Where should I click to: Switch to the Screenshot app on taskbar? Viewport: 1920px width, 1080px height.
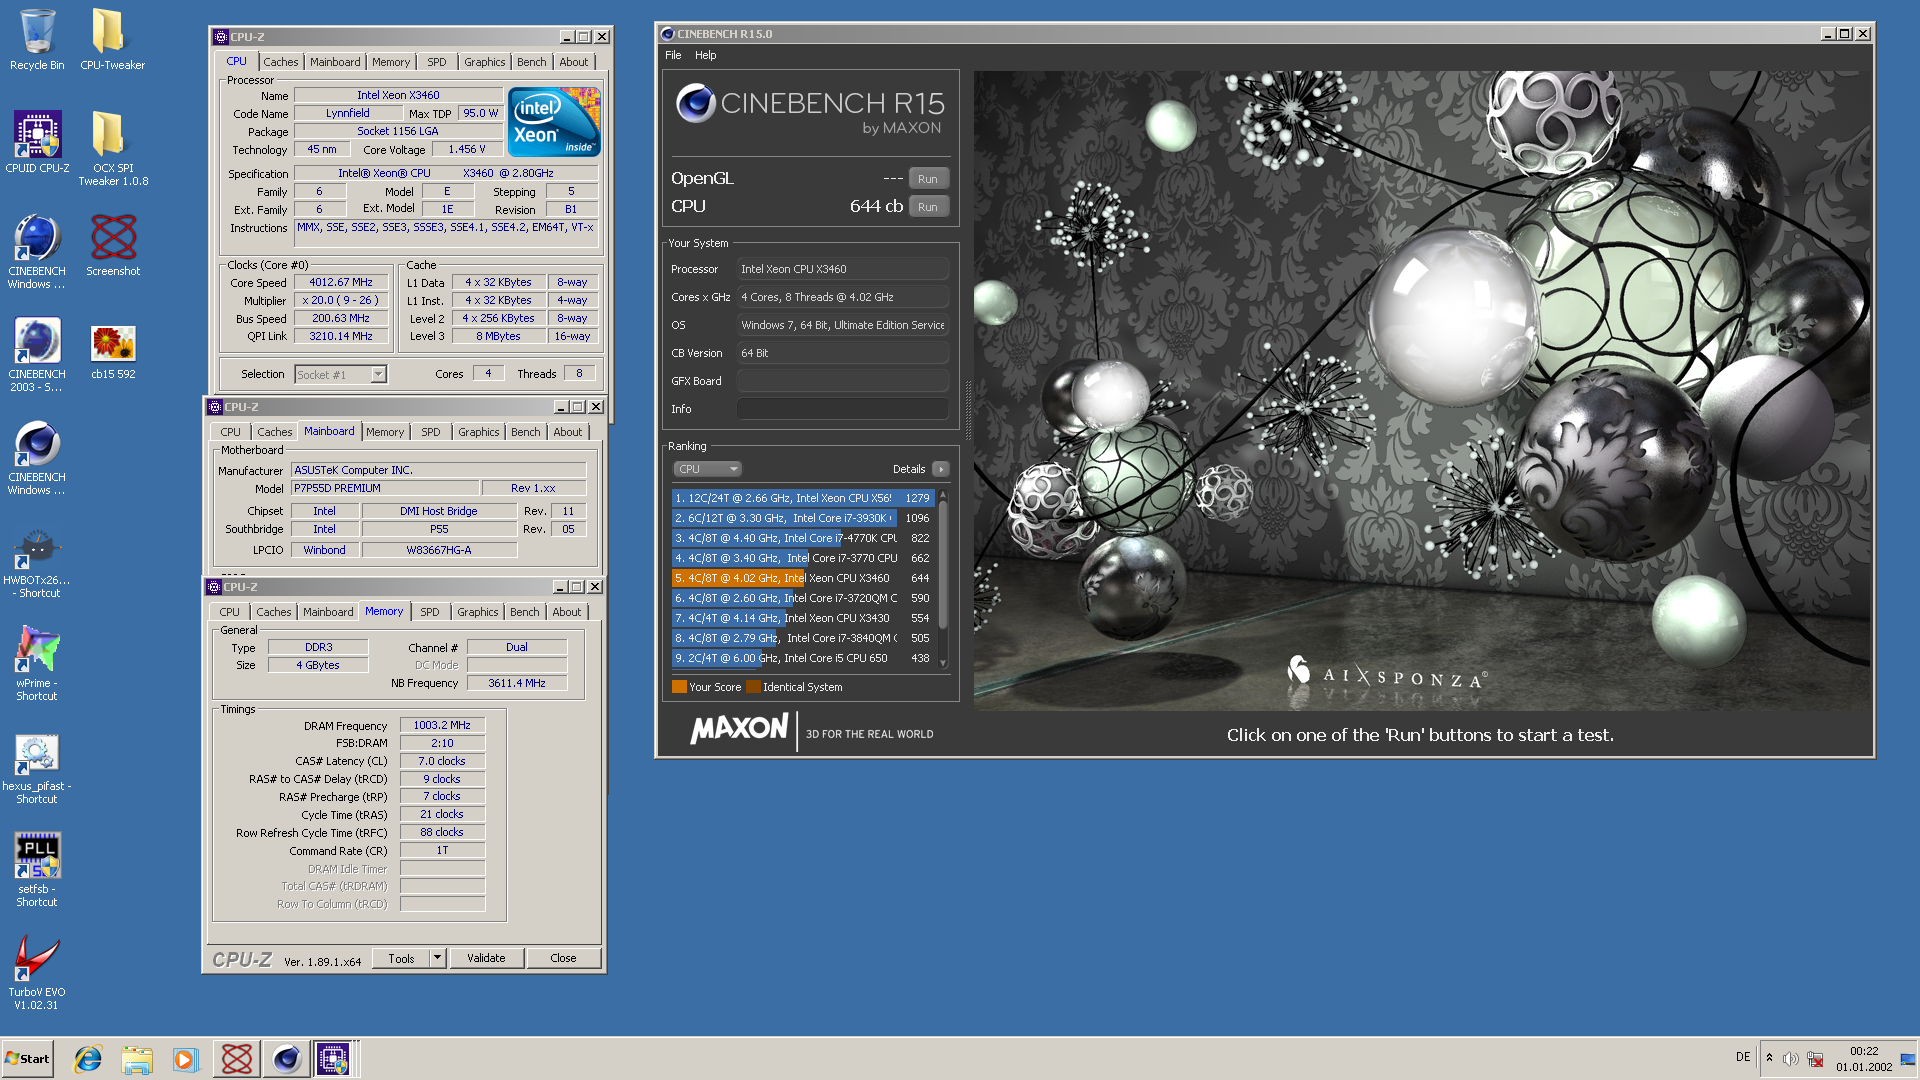coord(237,1059)
